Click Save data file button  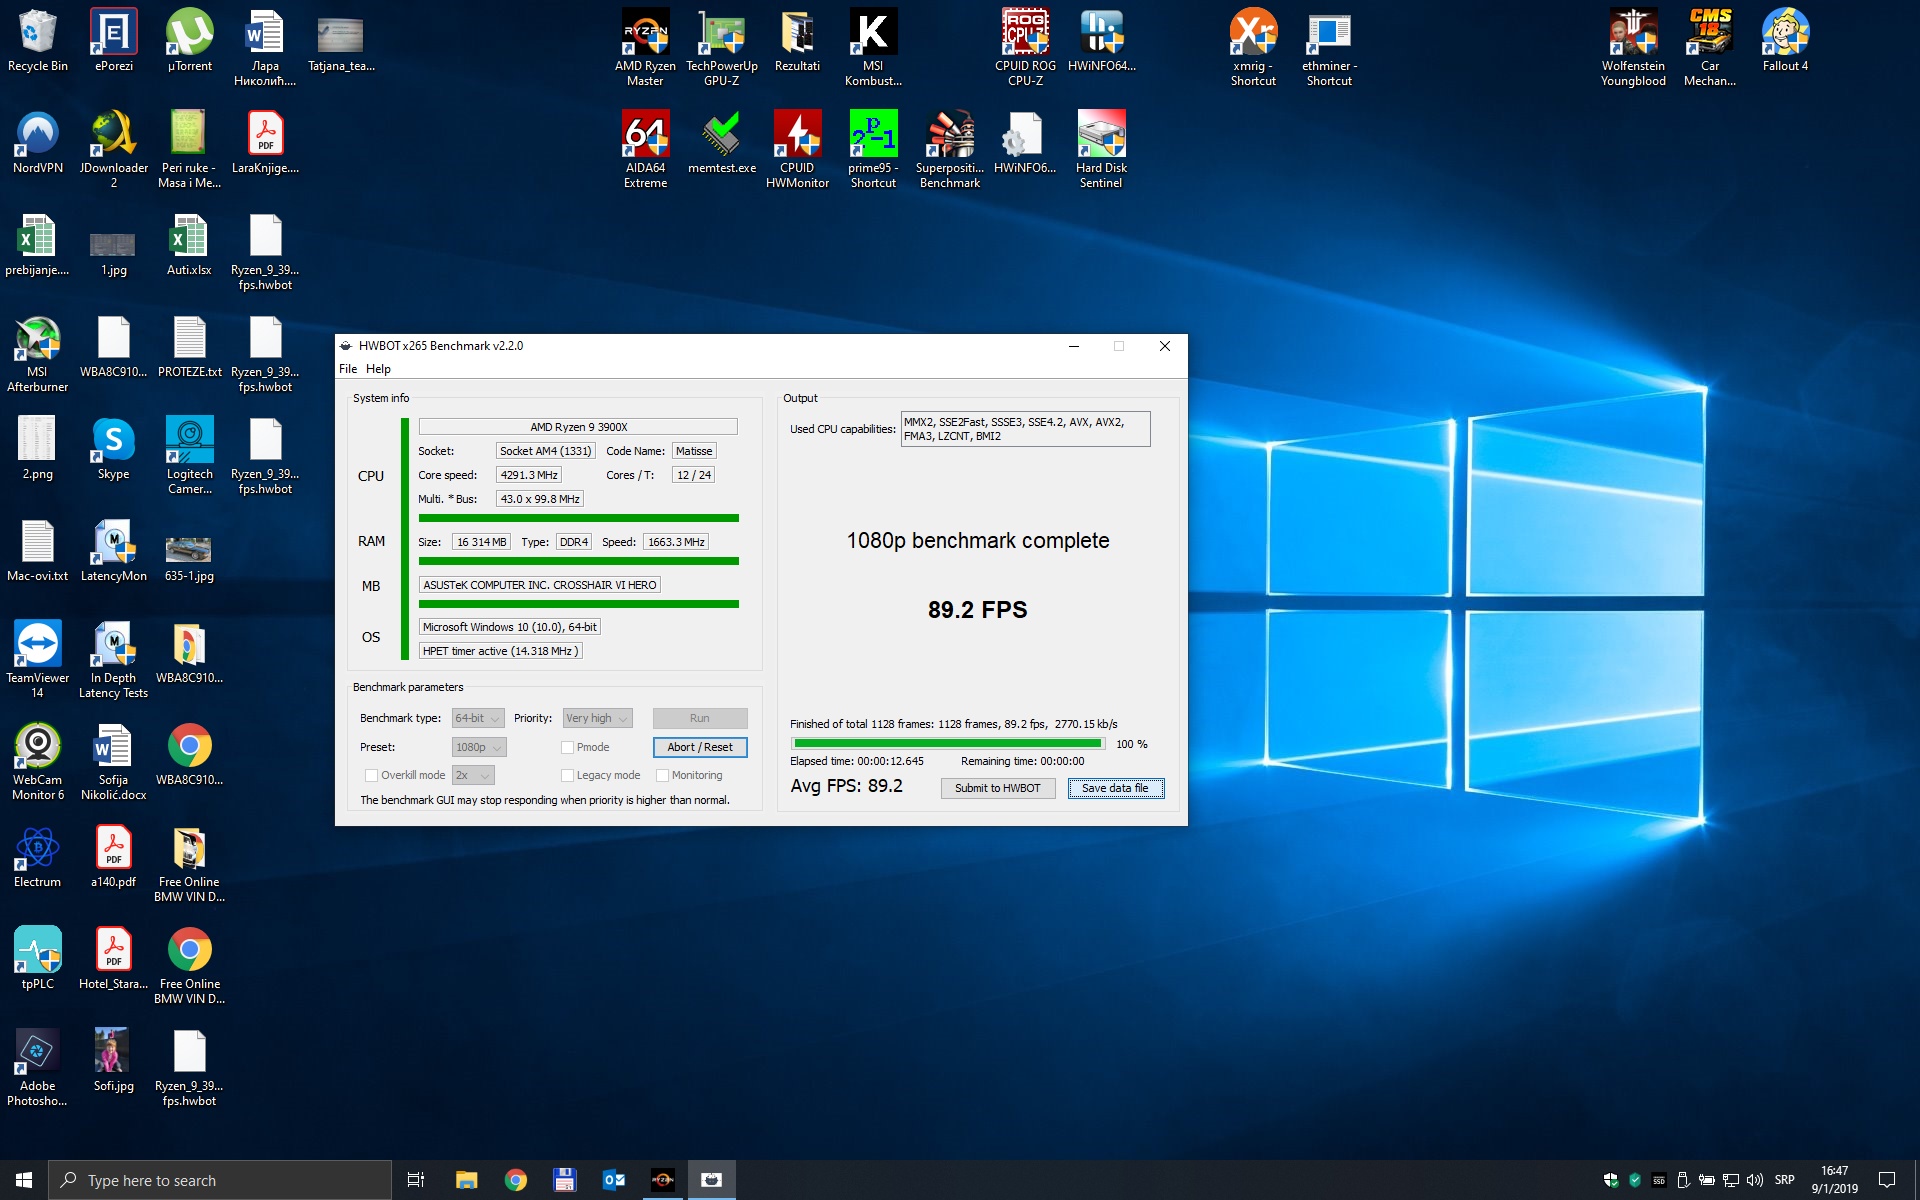(1115, 788)
